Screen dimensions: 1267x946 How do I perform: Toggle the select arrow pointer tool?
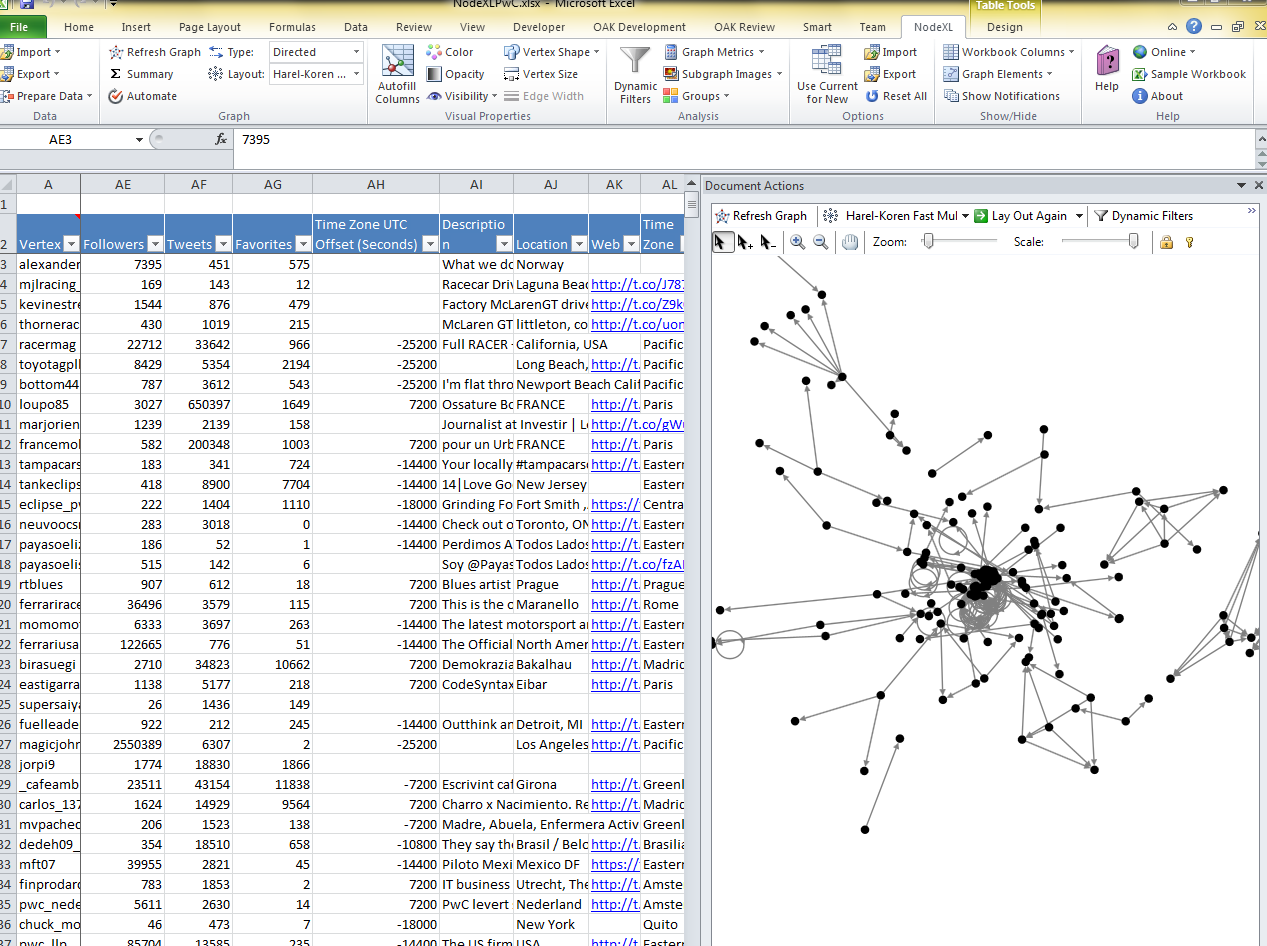[721, 242]
